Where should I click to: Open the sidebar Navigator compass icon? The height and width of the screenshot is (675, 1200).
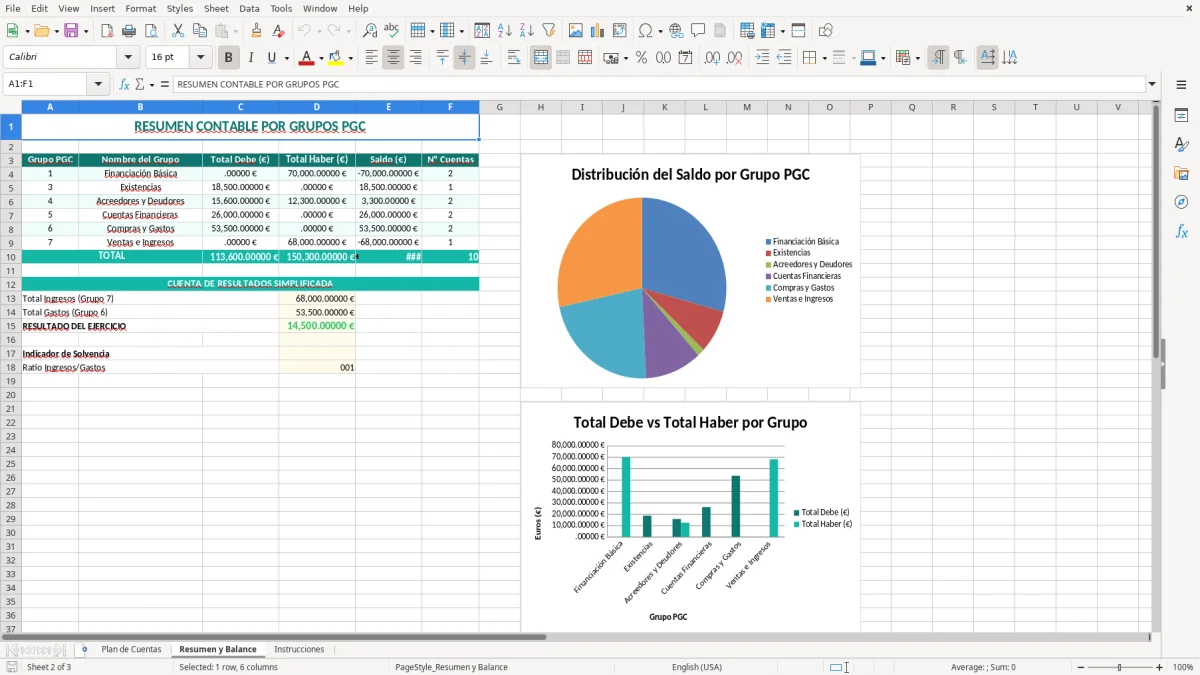tap(1181, 202)
